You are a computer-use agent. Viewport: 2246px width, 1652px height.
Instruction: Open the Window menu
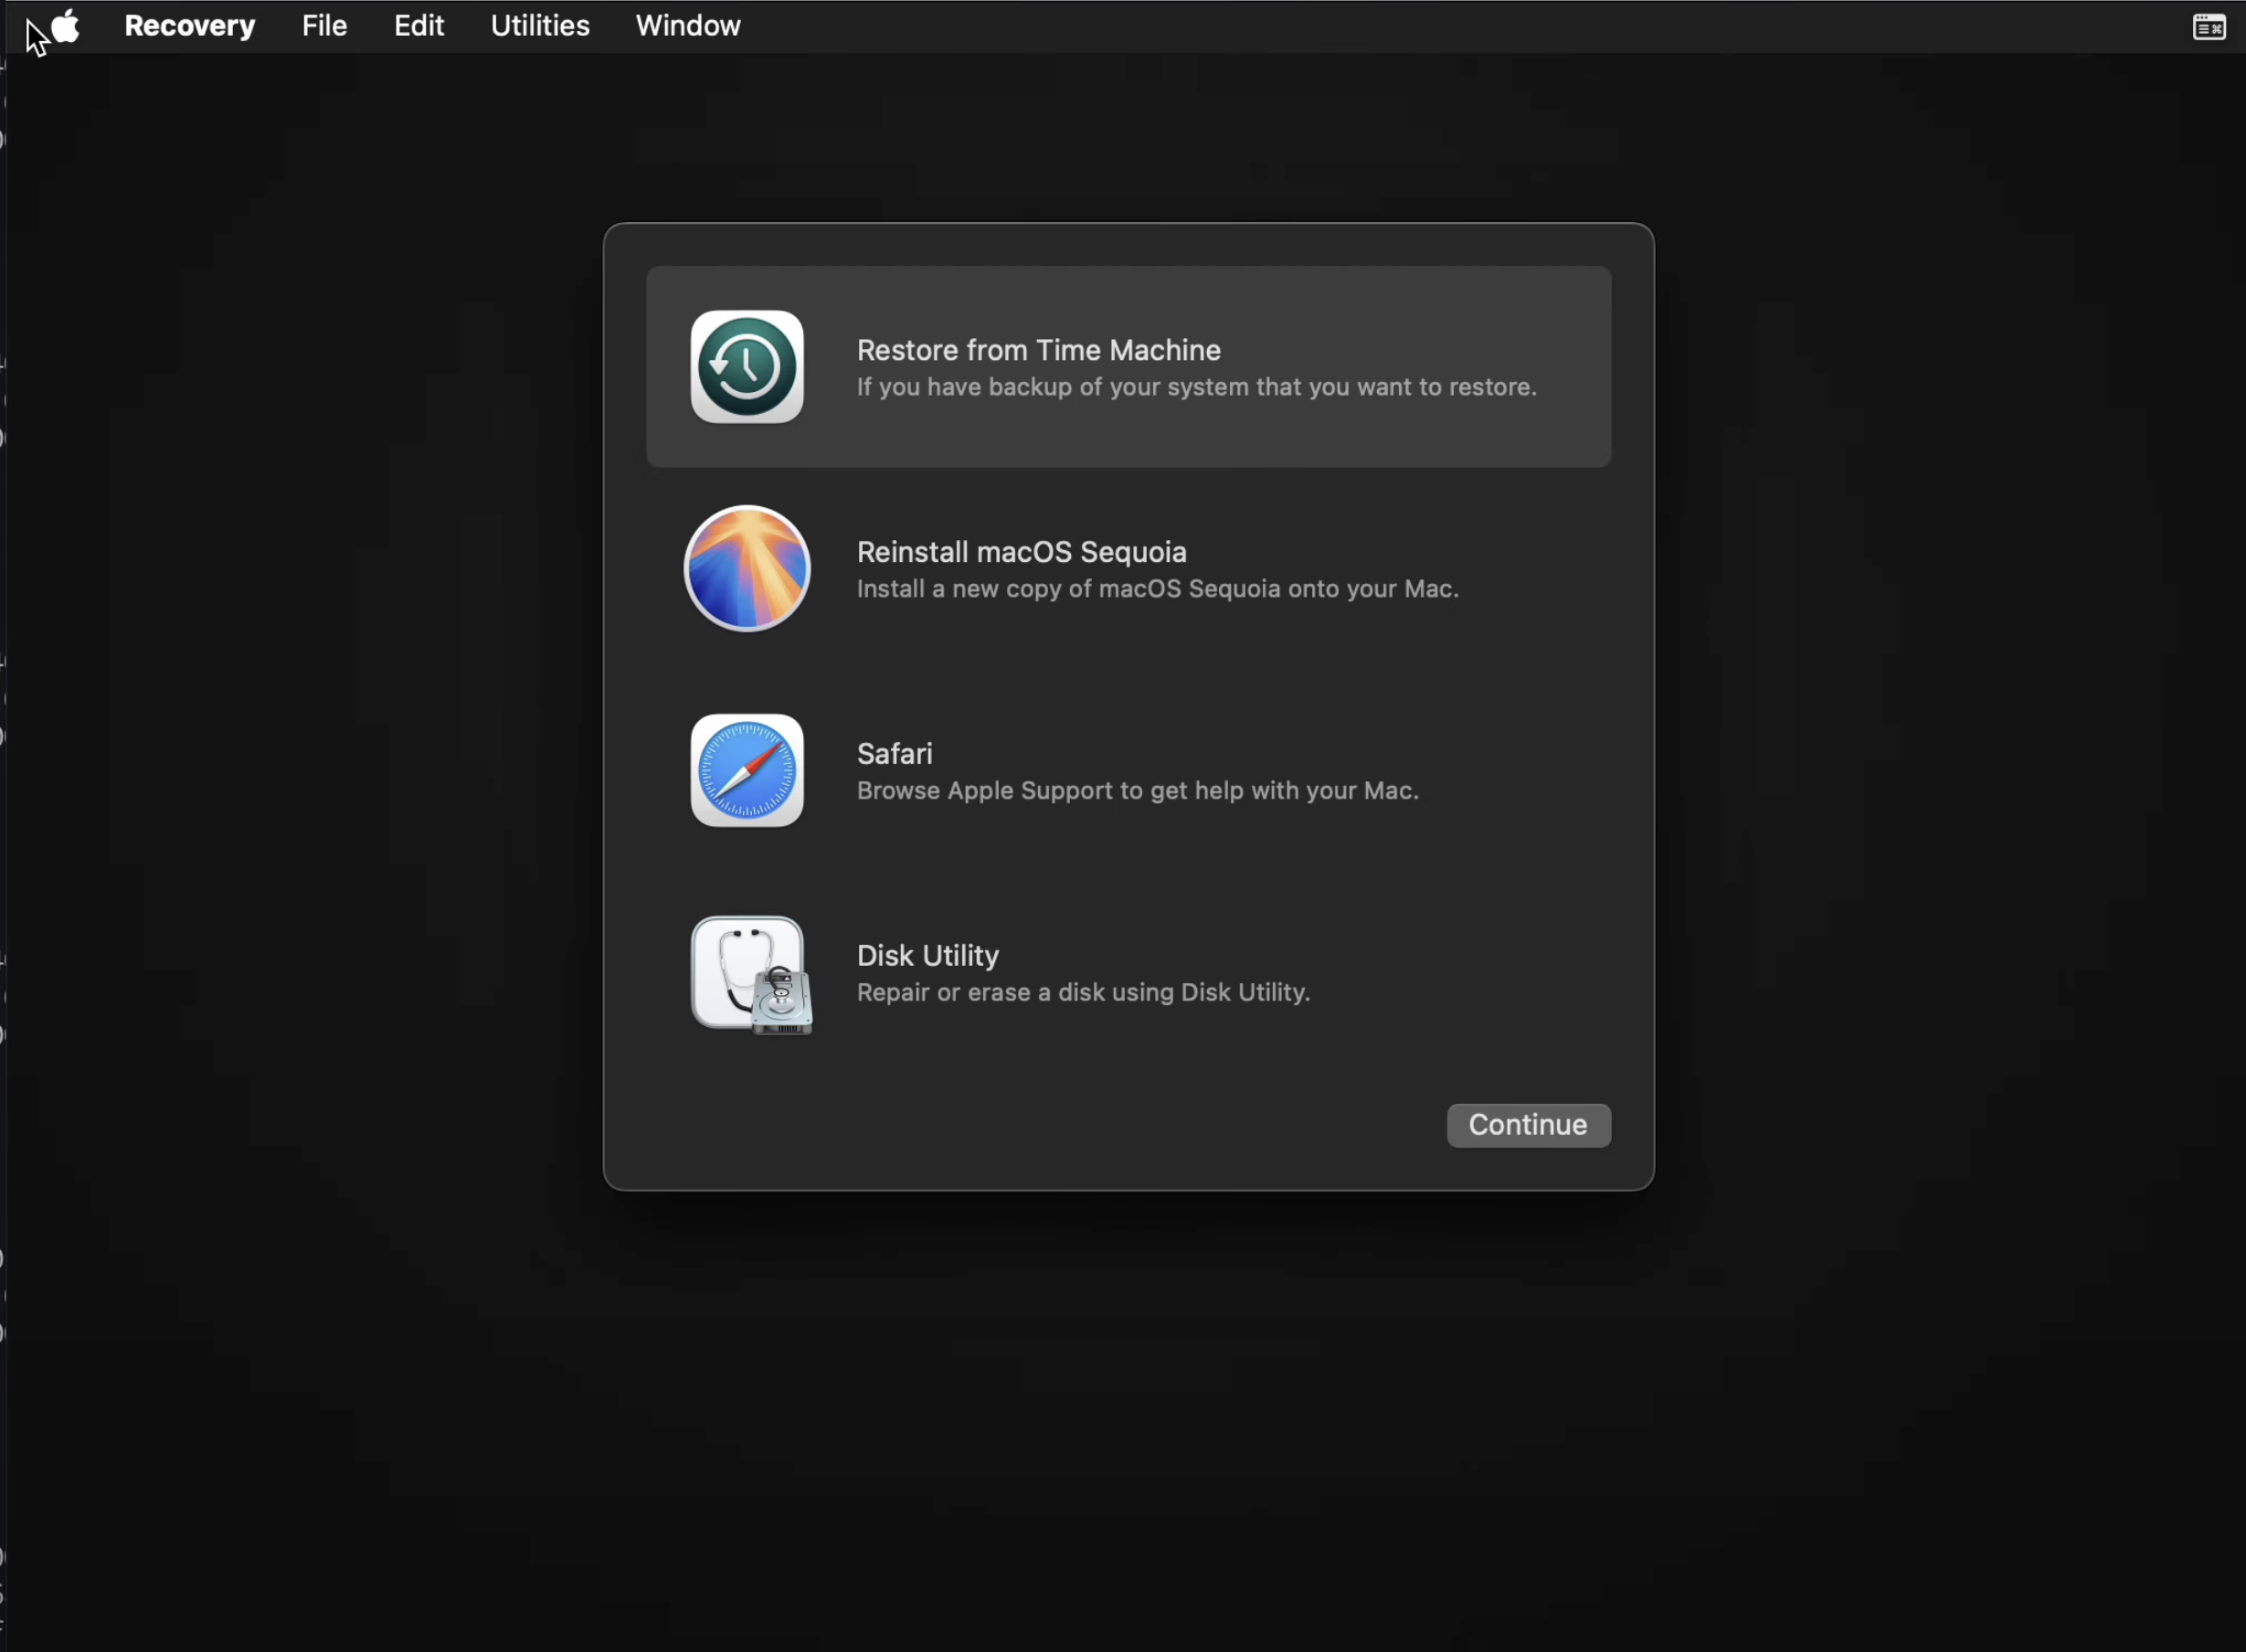click(688, 26)
